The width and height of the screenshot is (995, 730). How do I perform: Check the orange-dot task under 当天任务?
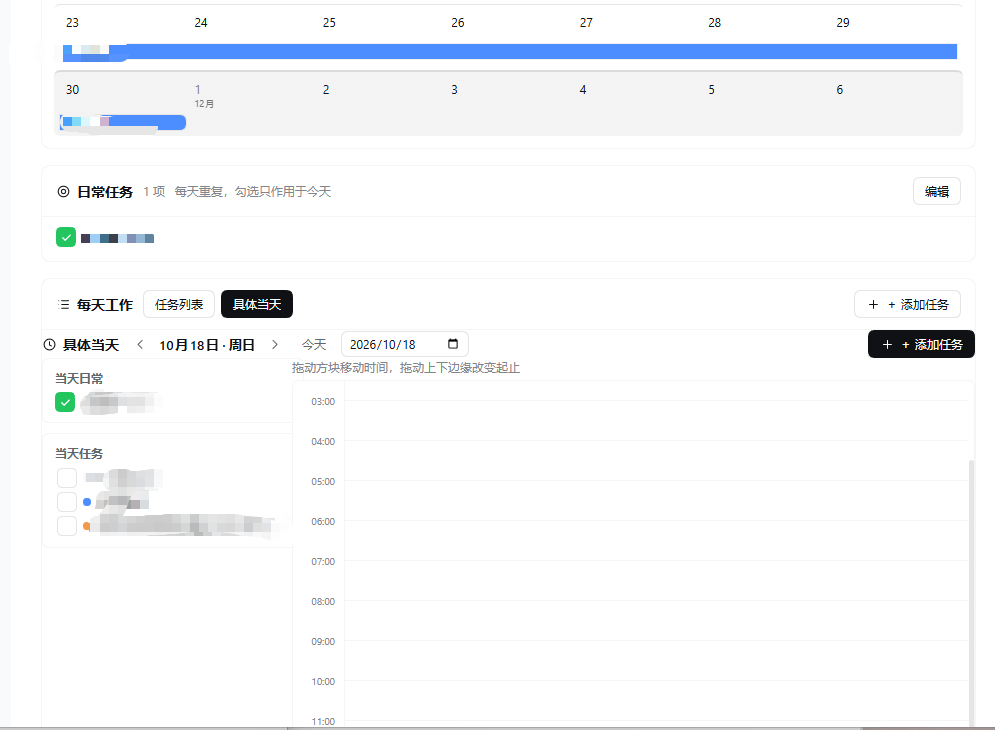click(67, 526)
